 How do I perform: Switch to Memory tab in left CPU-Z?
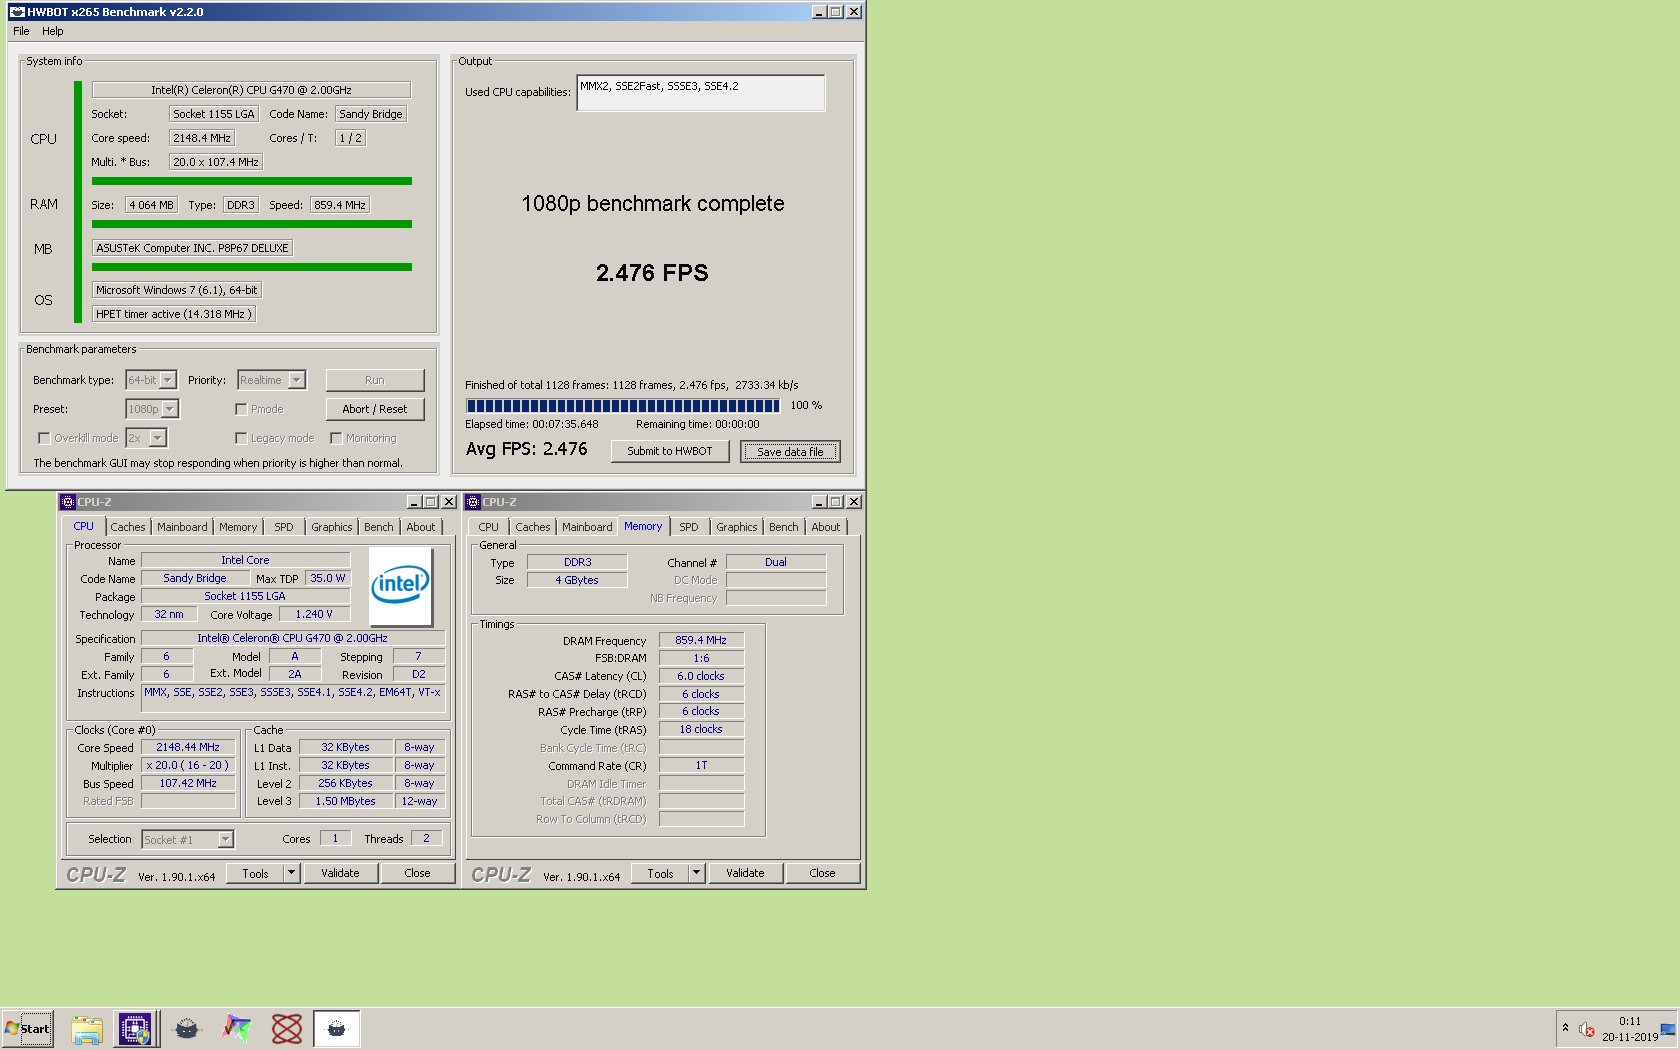(x=238, y=527)
